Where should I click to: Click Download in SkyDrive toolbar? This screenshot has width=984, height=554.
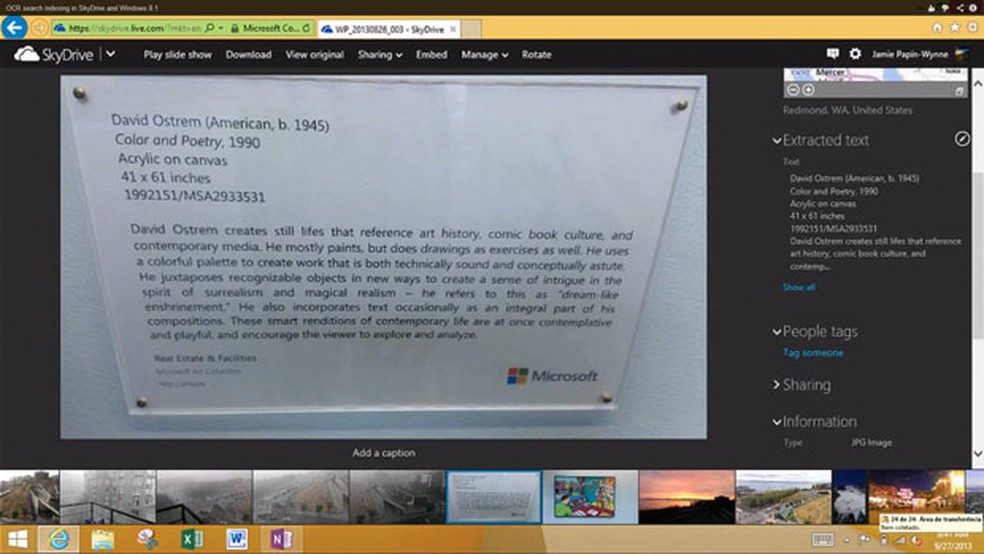[x=249, y=55]
